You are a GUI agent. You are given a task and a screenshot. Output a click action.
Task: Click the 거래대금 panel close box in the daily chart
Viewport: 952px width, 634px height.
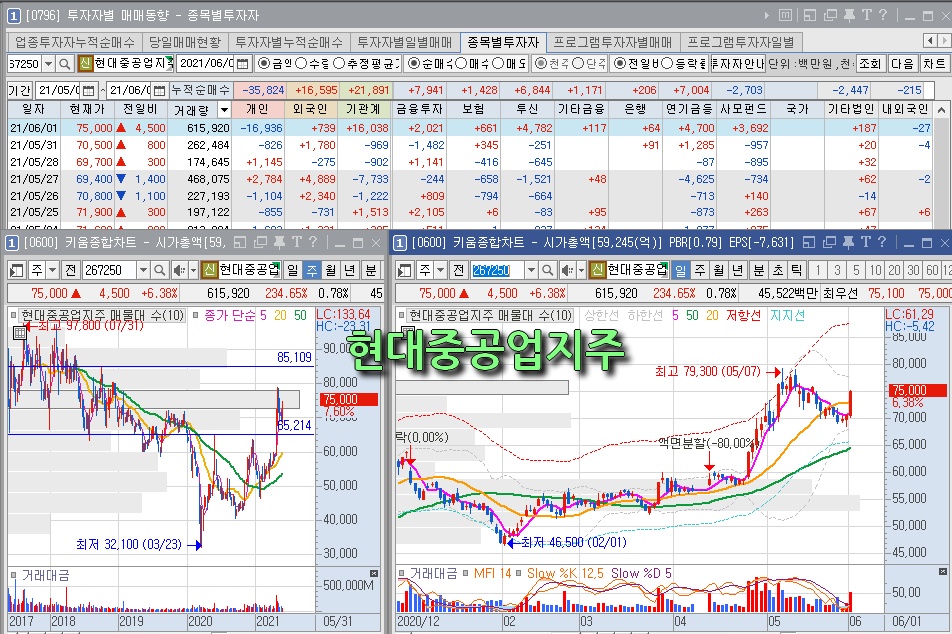click(942, 571)
